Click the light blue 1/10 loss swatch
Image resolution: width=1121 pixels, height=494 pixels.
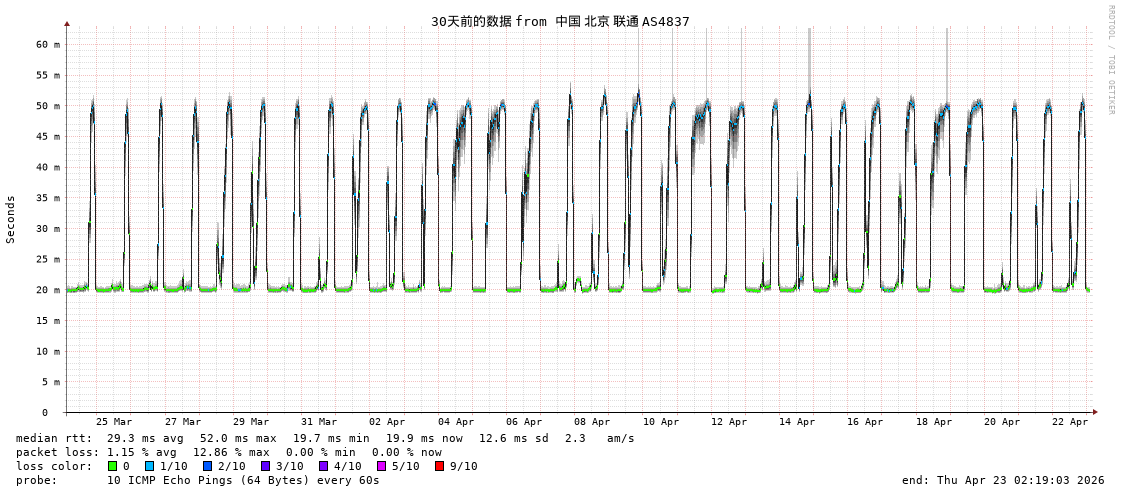click(150, 466)
